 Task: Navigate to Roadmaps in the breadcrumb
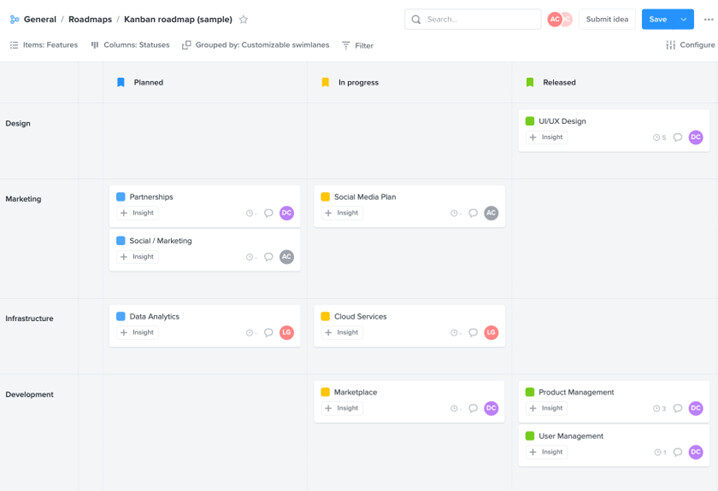coord(89,19)
